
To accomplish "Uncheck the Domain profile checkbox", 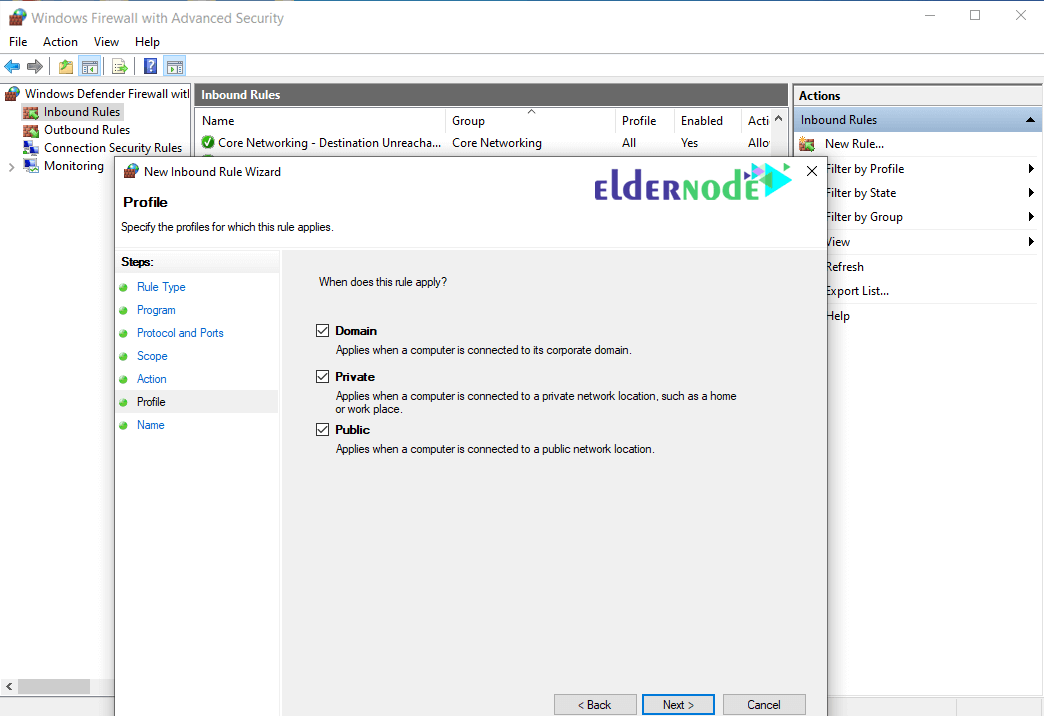I will 322,330.
